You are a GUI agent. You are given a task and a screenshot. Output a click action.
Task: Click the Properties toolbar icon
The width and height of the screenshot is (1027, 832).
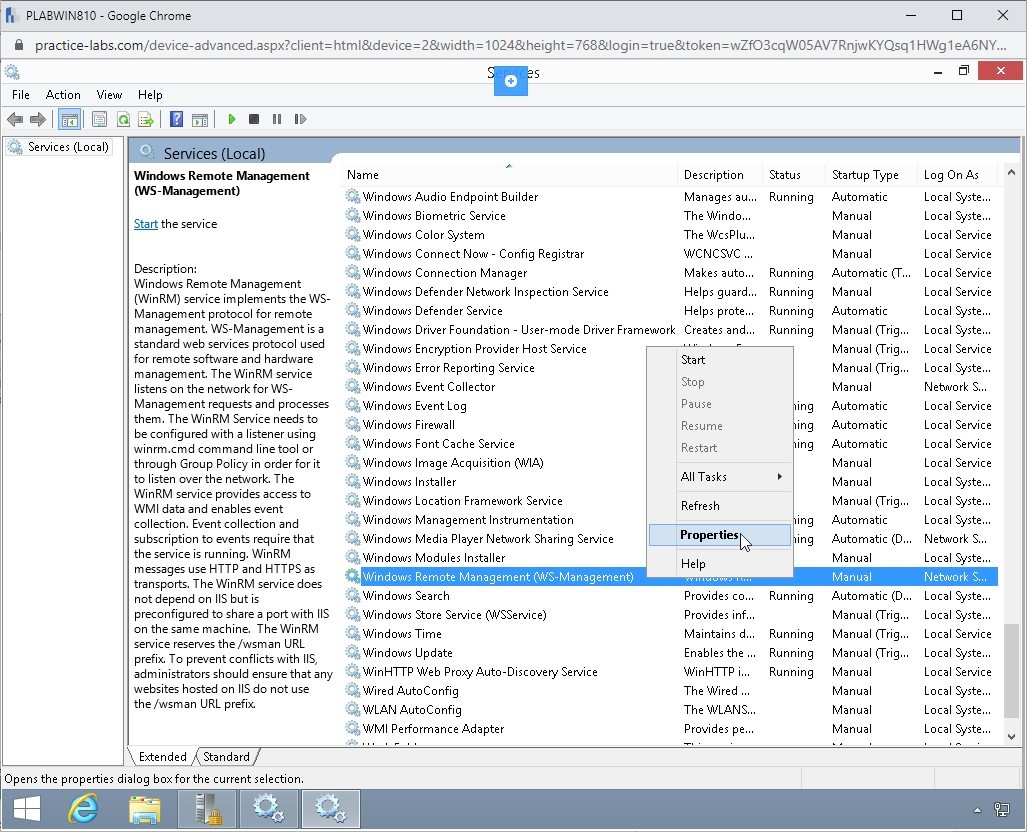coord(100,119)
